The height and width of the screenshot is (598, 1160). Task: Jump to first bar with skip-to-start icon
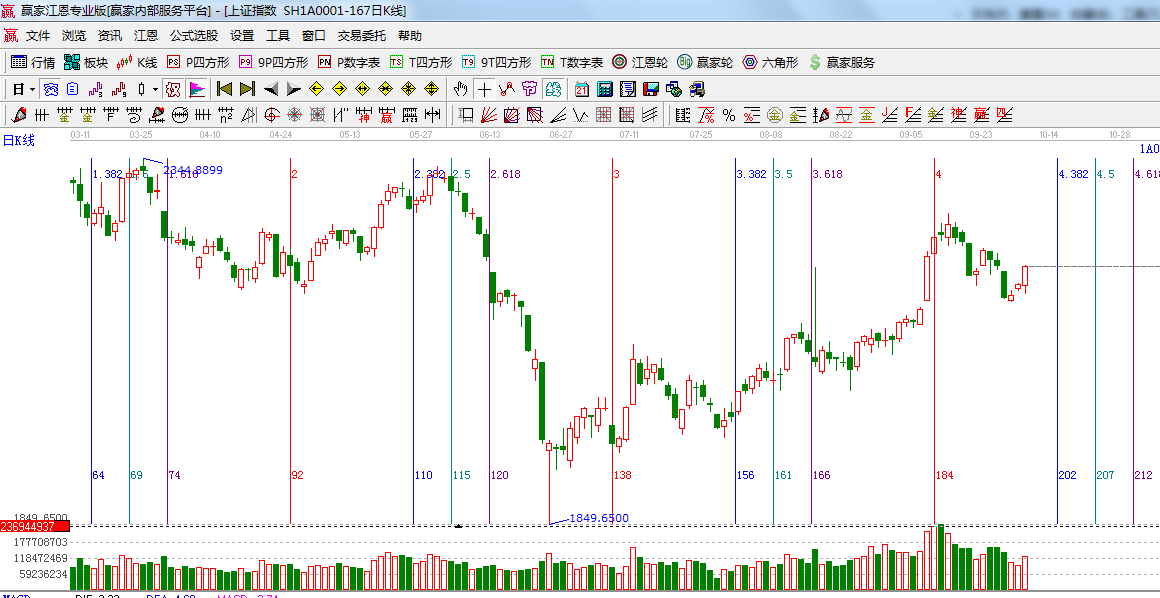[x=224, y=89]
